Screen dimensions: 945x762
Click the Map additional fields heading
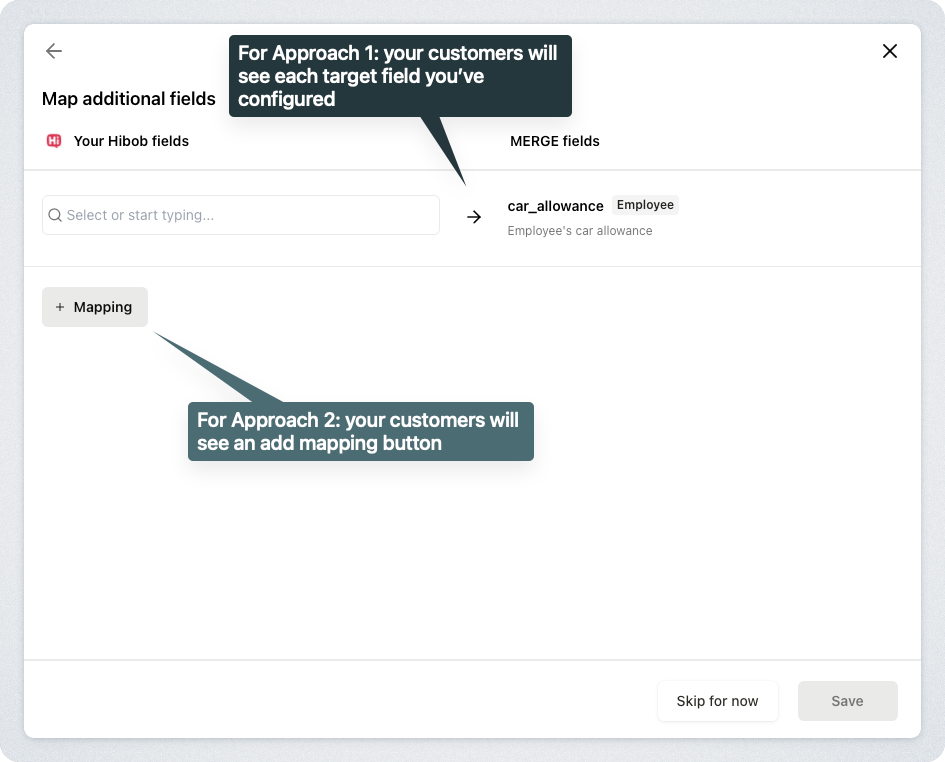(x=129, y=99)
